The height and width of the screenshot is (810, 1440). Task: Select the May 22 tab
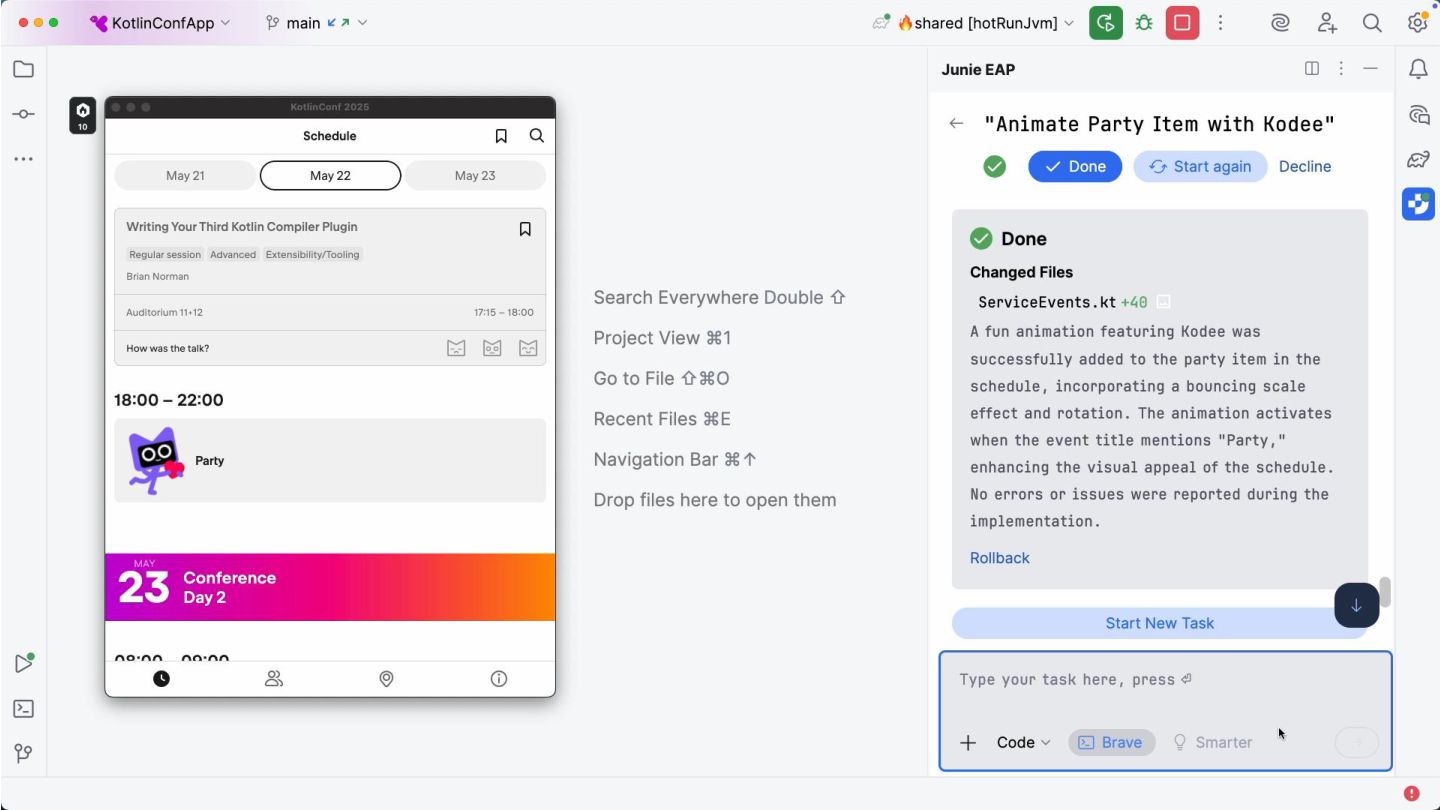point(330,176)
